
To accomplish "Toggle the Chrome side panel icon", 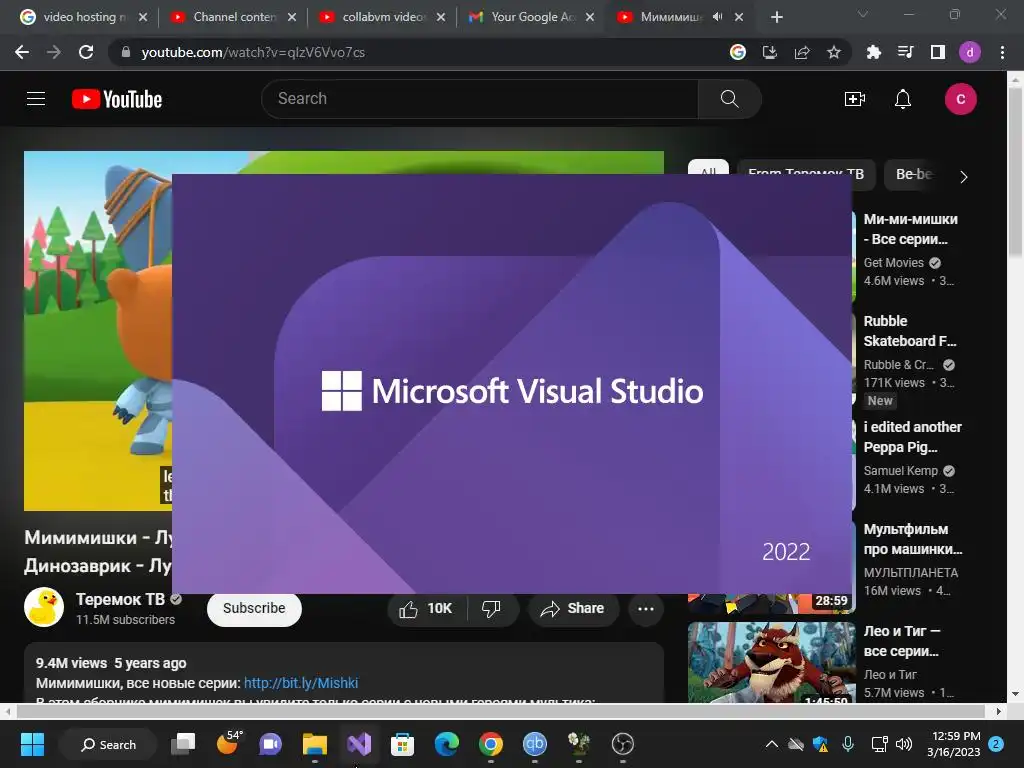I will [938, 52].
